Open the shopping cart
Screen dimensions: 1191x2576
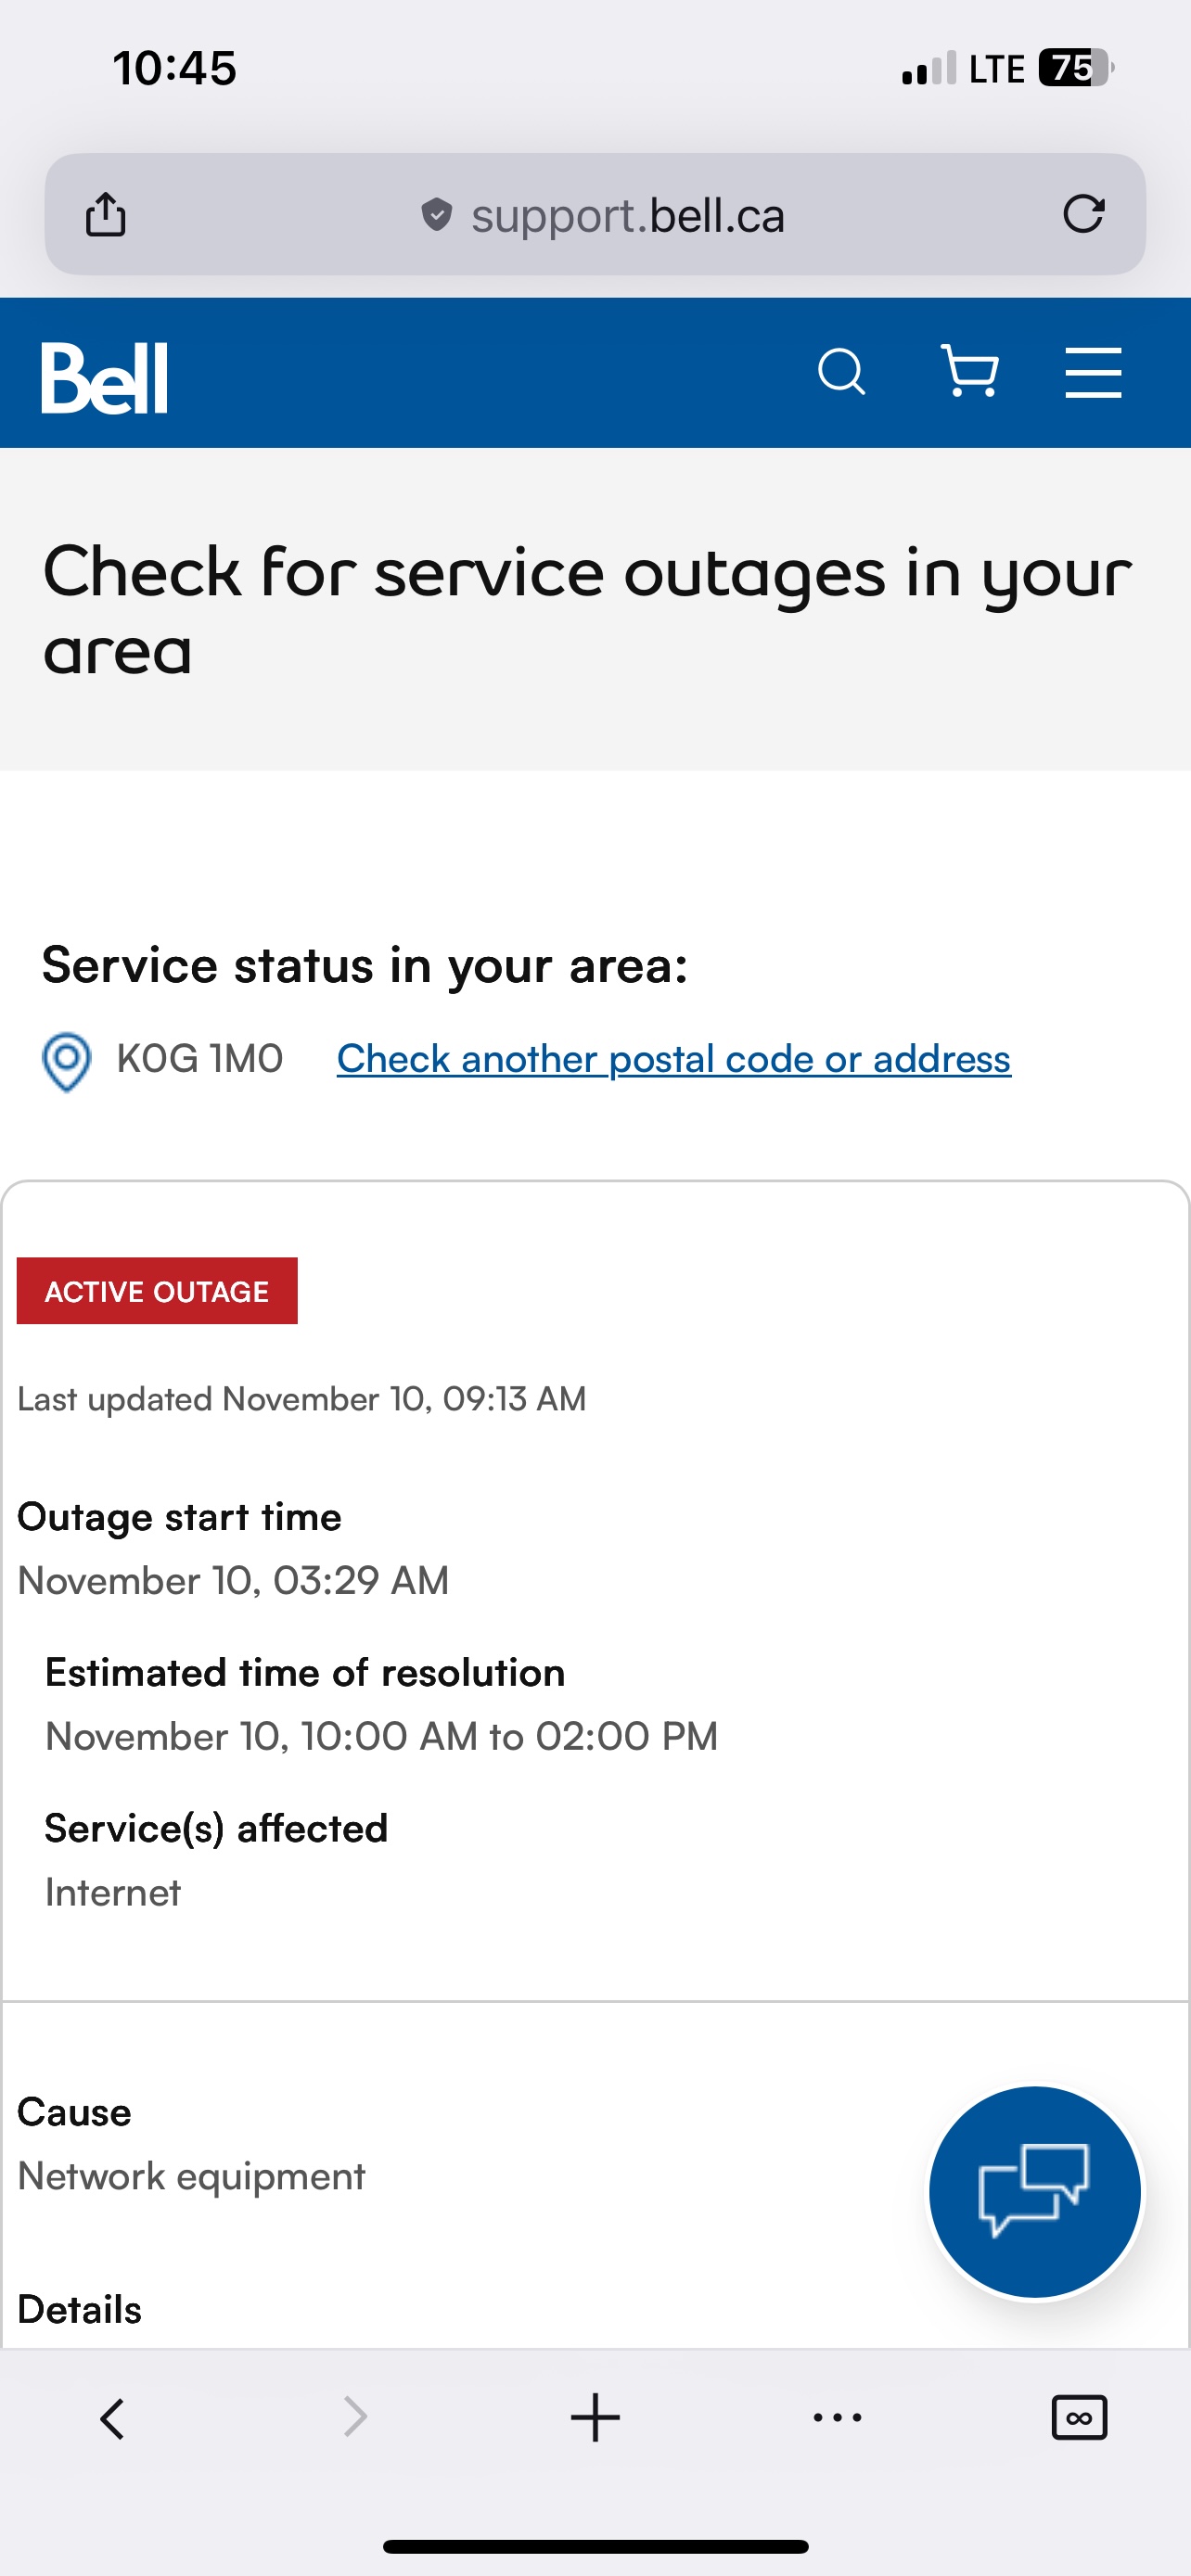point(969,373)
